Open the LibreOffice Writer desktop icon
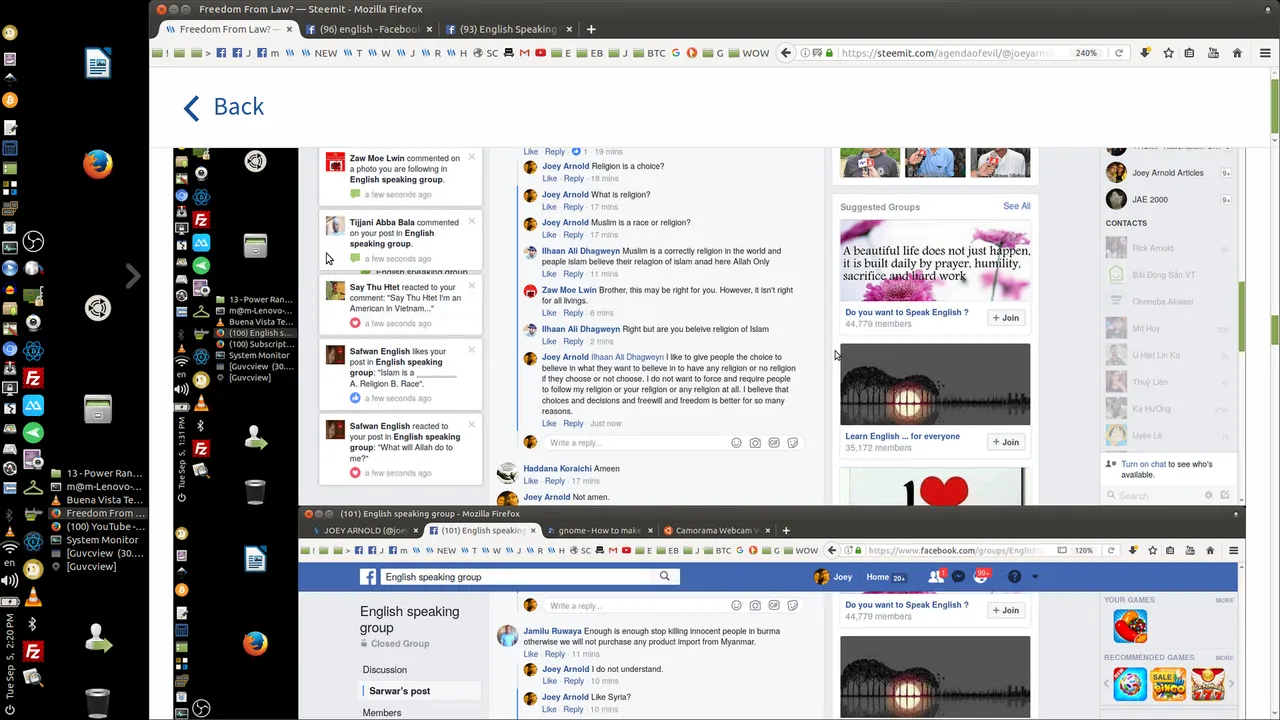The width and height of the screenshot is (1280, 720). pos(98,65)
